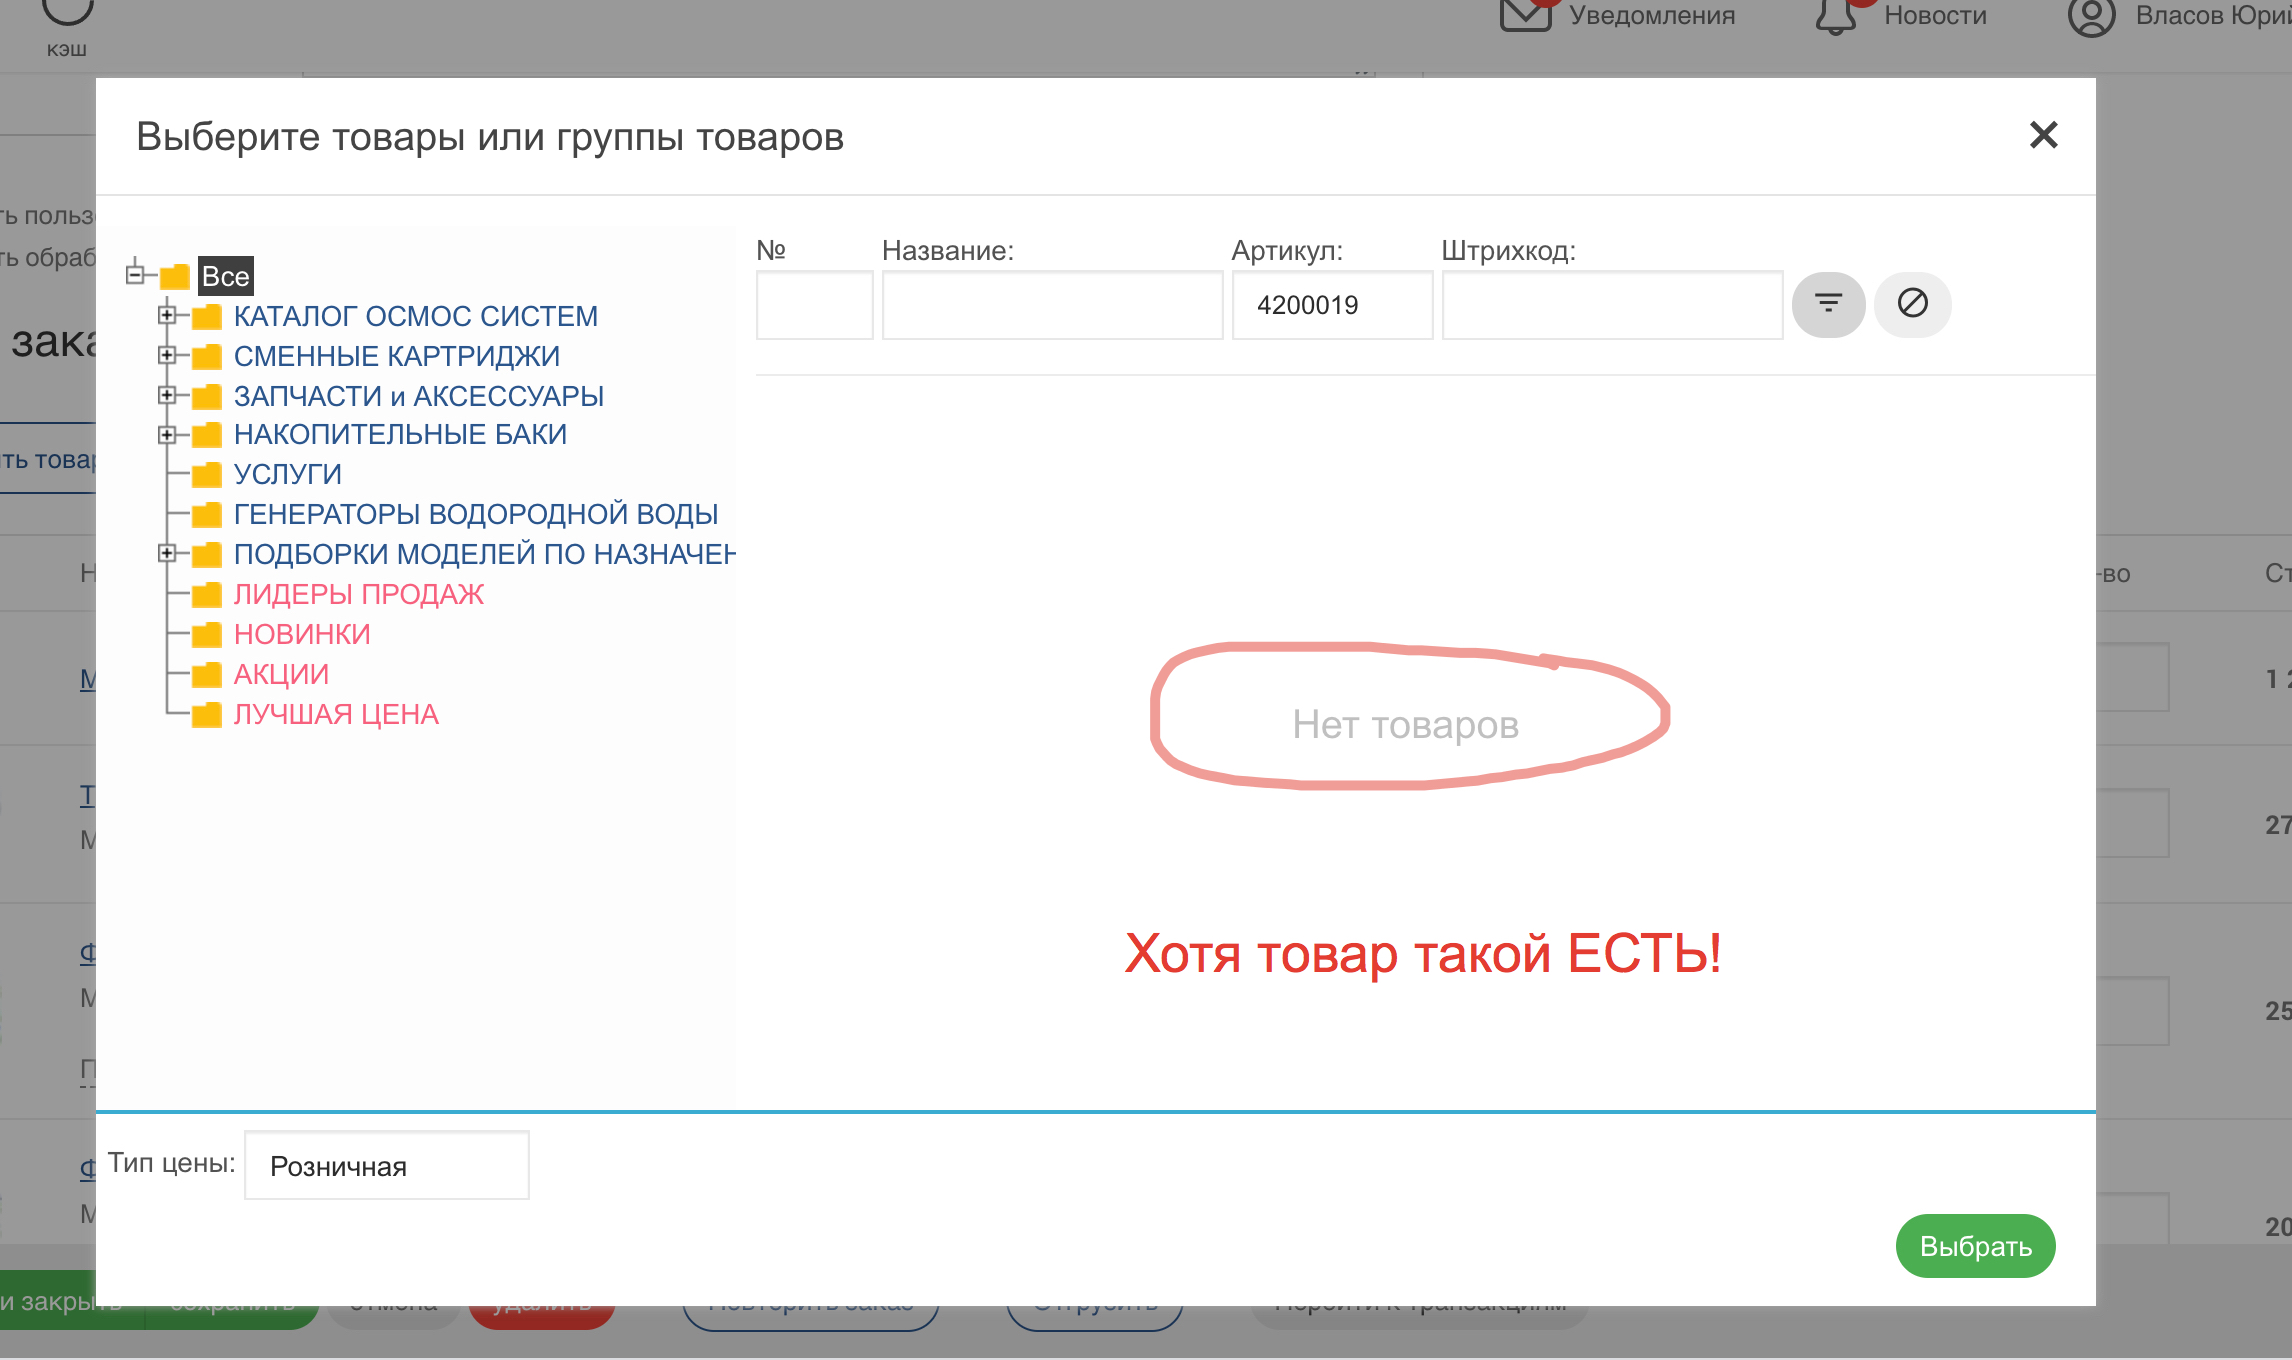
Task: Open the Тип цены Розничная dropdown
Action: (386, 1166)
